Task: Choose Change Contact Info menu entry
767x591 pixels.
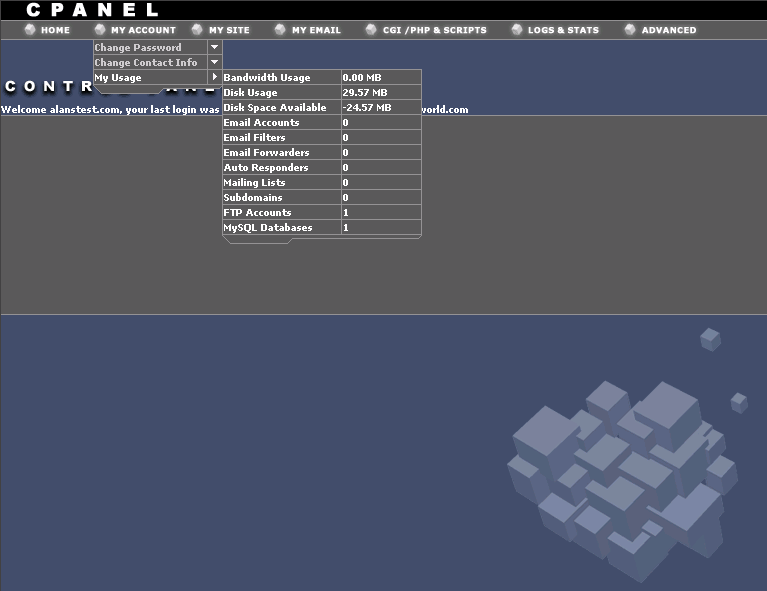Action: click(x=146, y=62)
